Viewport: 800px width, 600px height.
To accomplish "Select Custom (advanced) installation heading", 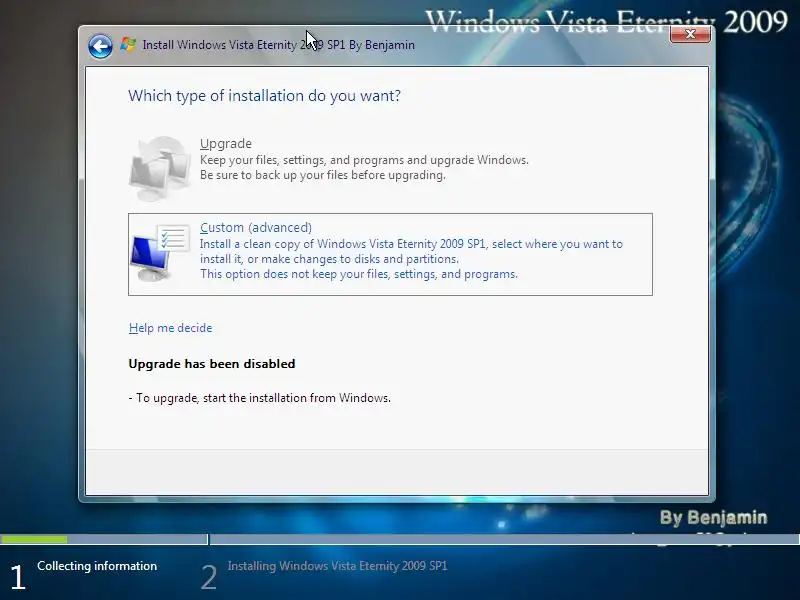I will (x=256, y=227).
